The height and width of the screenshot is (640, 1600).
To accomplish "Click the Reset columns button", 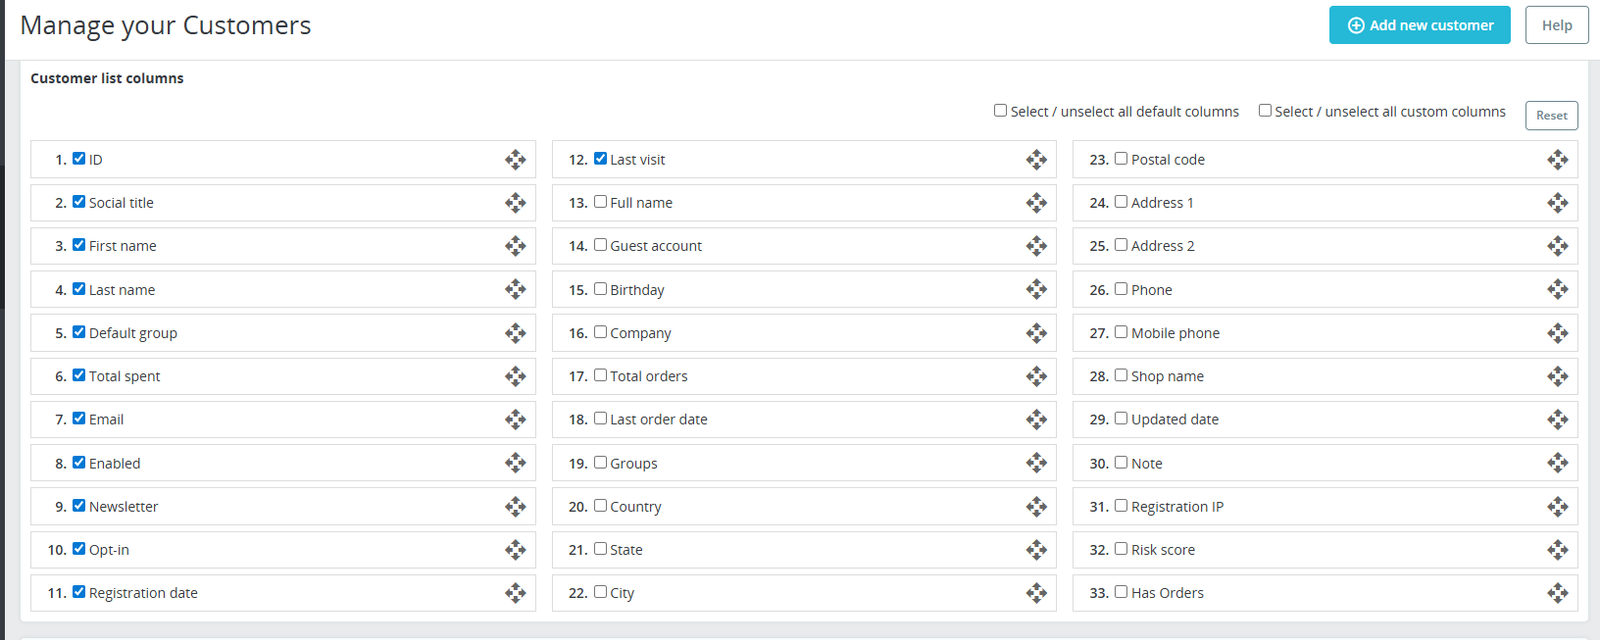I will (x=1551, y=115).
